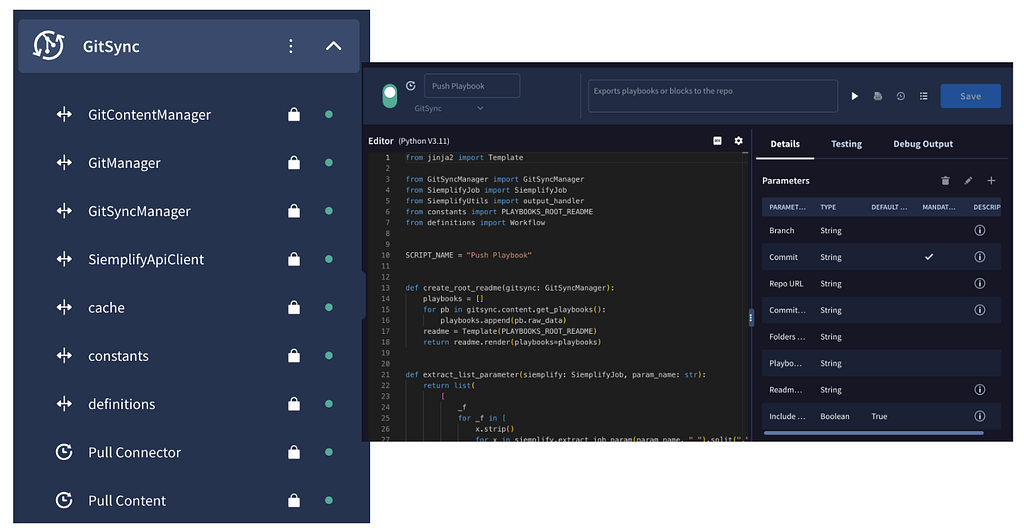1024x530 pixels.
Task: Click the job type icon beside Push Playbook name
Action: (x=411, y=86)
